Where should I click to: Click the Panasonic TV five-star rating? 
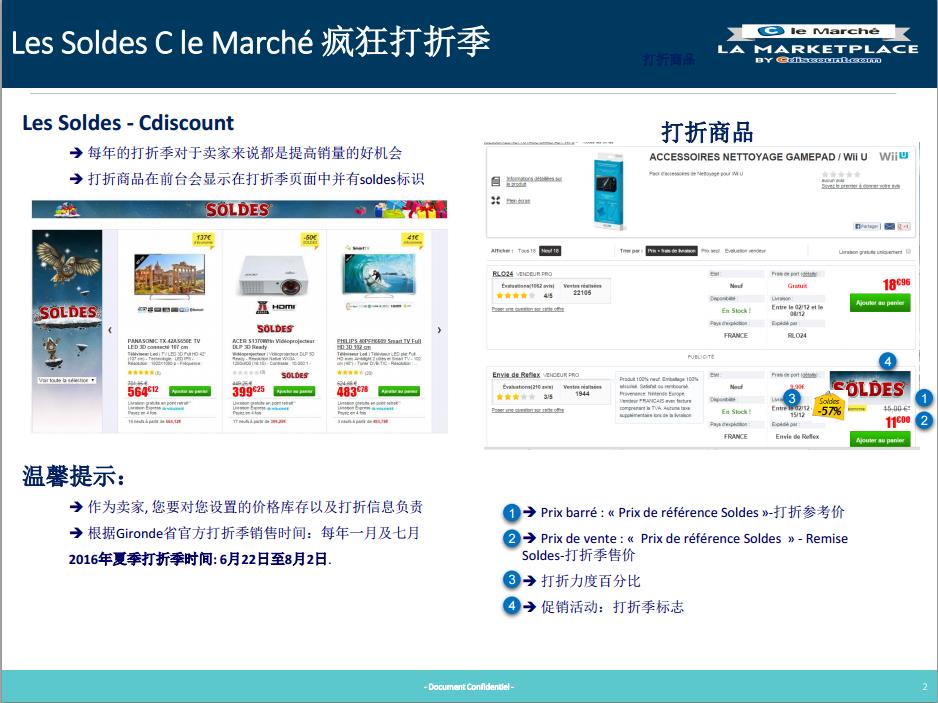pos(143,373)
